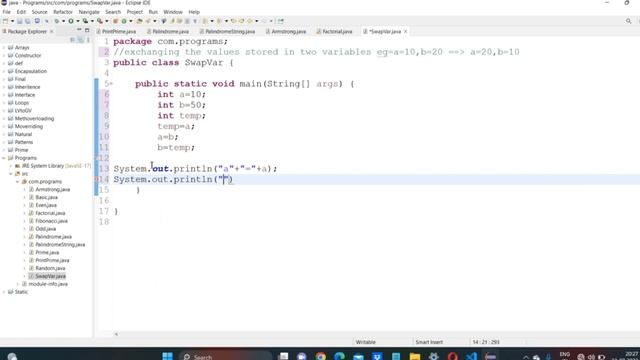Click the editor horizontal scrollbar left arrow

(116, 334)
